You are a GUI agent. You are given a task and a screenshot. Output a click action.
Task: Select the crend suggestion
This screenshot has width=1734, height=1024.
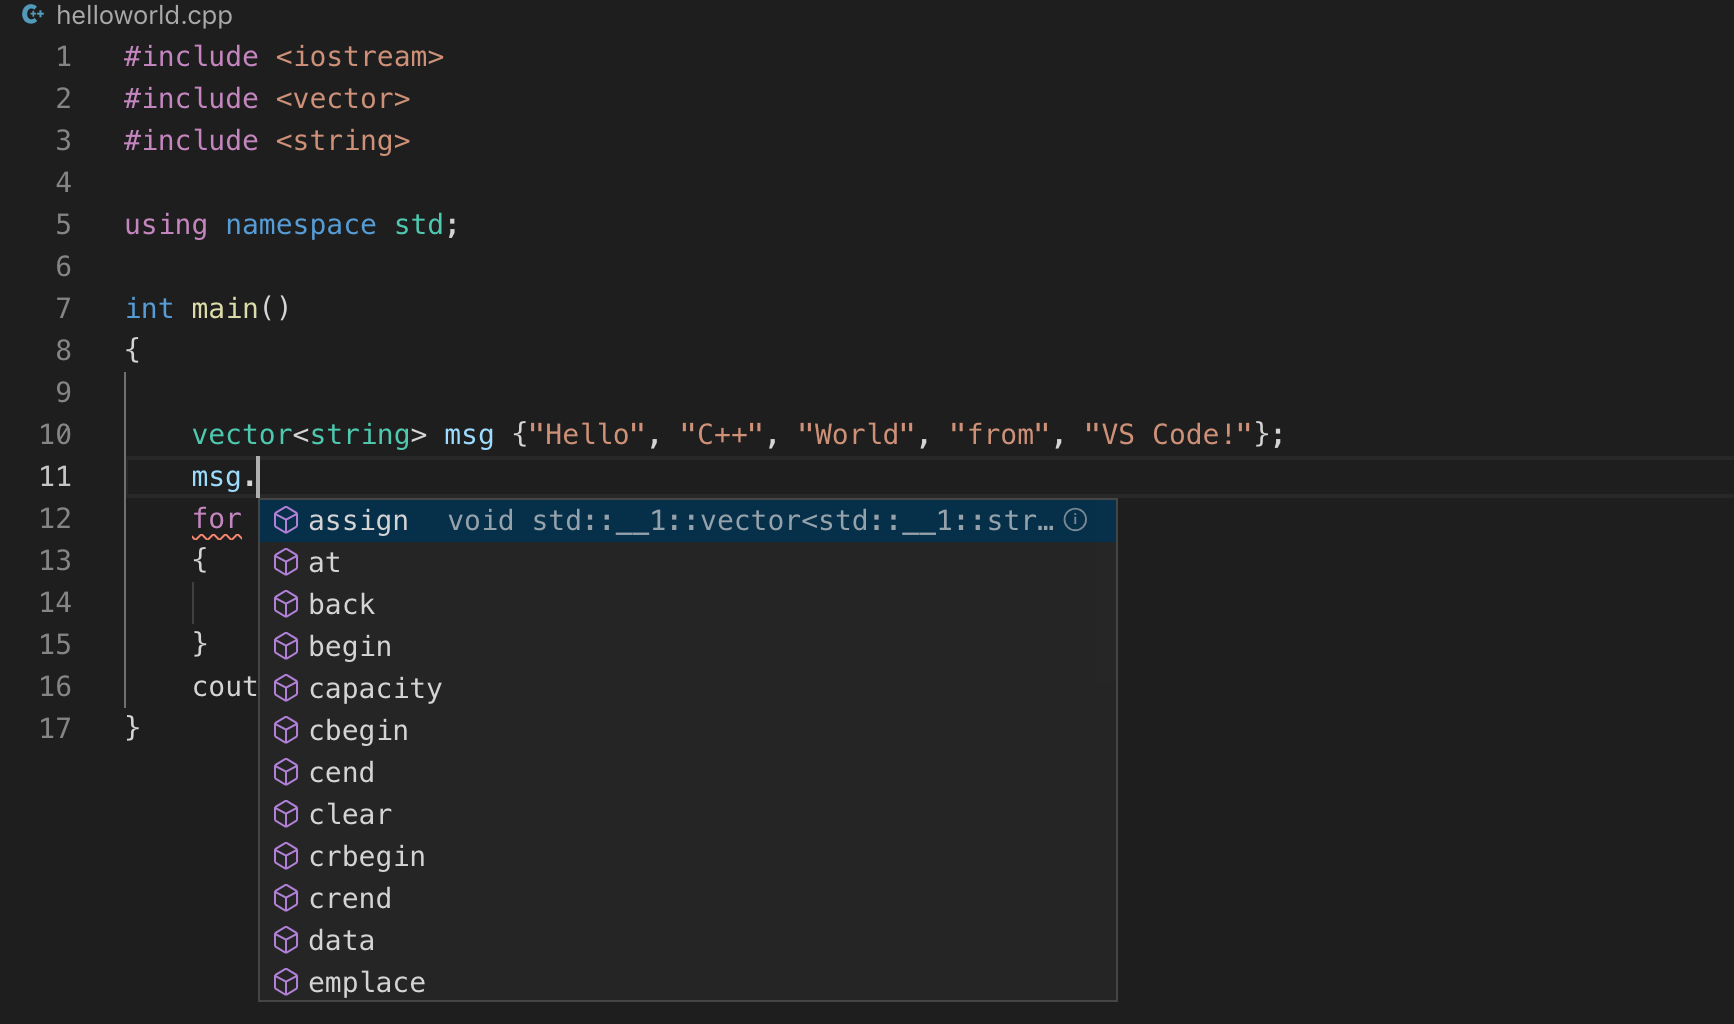click(x=688, y=898)
